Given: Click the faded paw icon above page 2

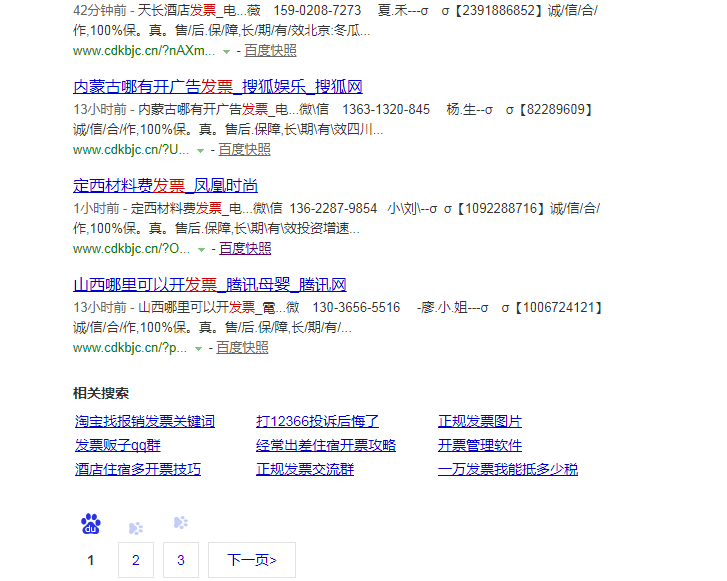Looking at the screenshot, I should coord(136,528).
